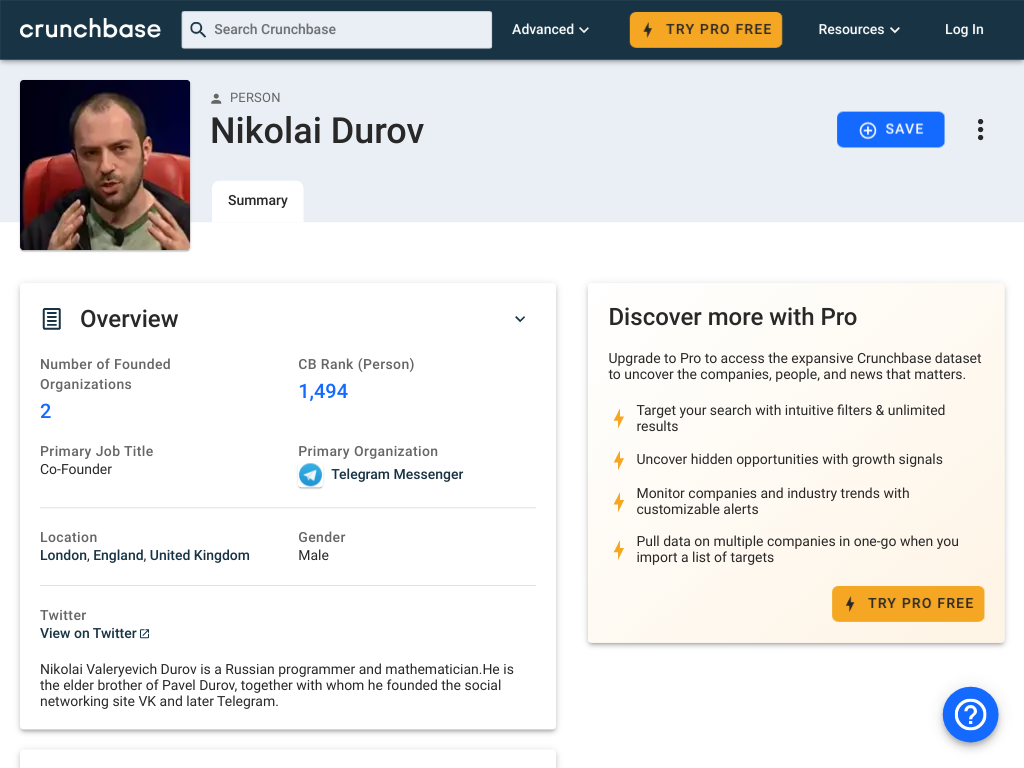Image resolution: width=1024 pixels, height=768 pixels.
Task: Click Log In in the header
Action: (x=964, y=29)
